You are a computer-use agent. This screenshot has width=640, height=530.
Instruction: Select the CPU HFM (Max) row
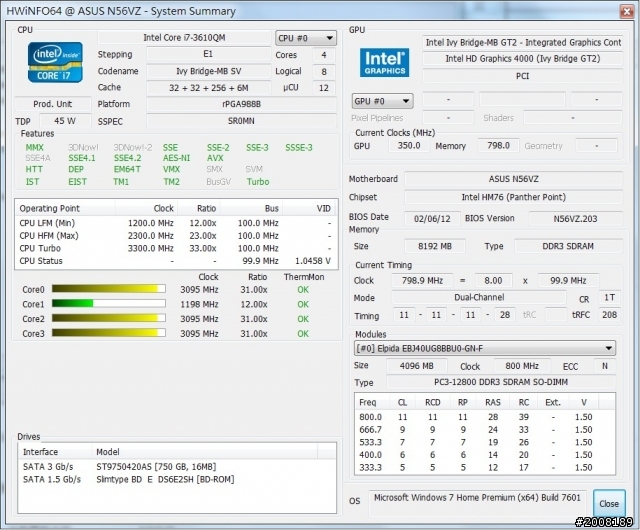pyautogui.click(x=176, y=236)
